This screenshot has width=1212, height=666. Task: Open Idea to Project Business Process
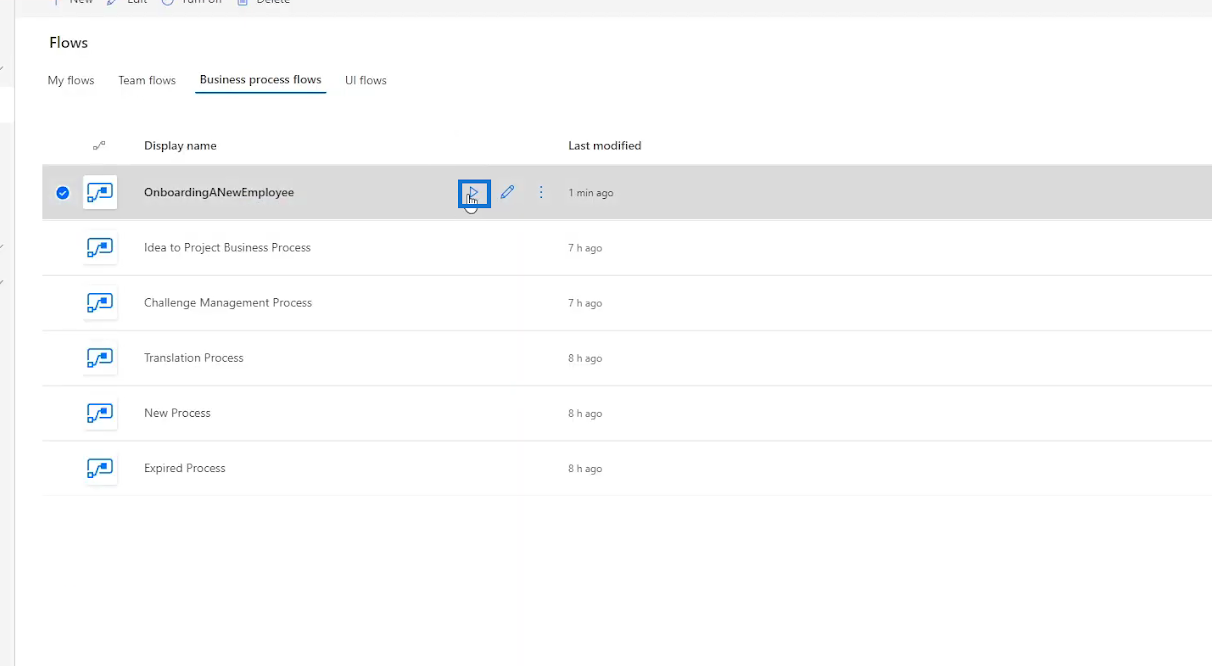tap(227, 247)
